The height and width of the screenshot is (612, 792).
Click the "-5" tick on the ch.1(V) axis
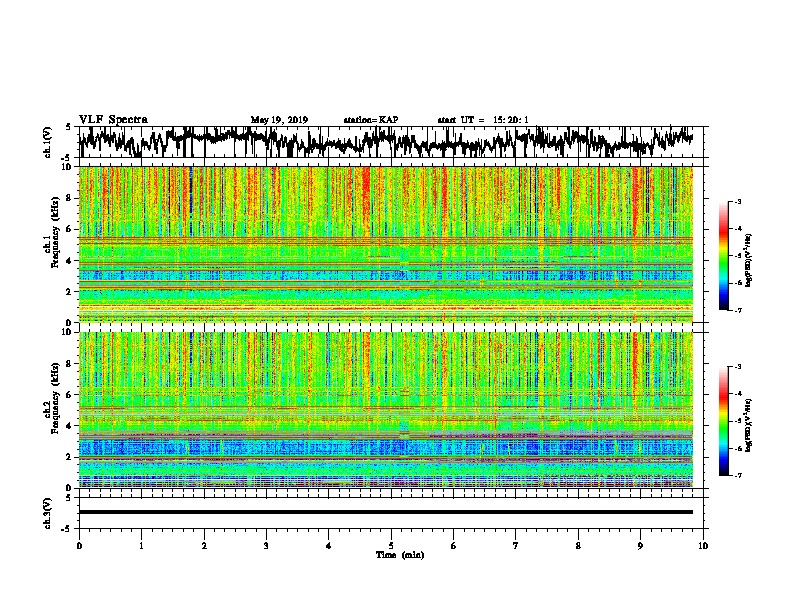[66, 158]
